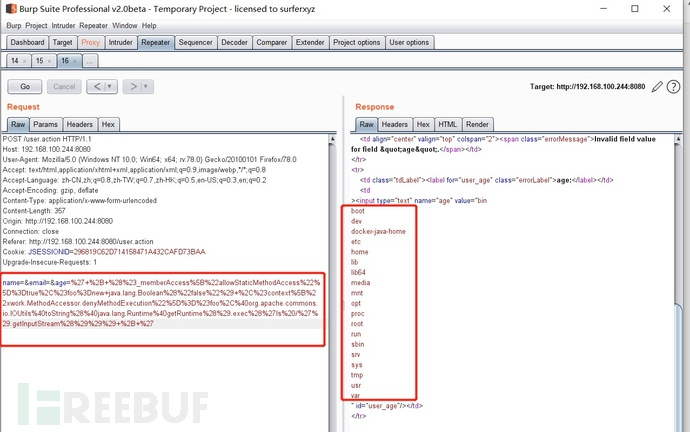This screenshot has height=432, width=690.
Task: Open the Intruder menu
Action: pos(63,26)
